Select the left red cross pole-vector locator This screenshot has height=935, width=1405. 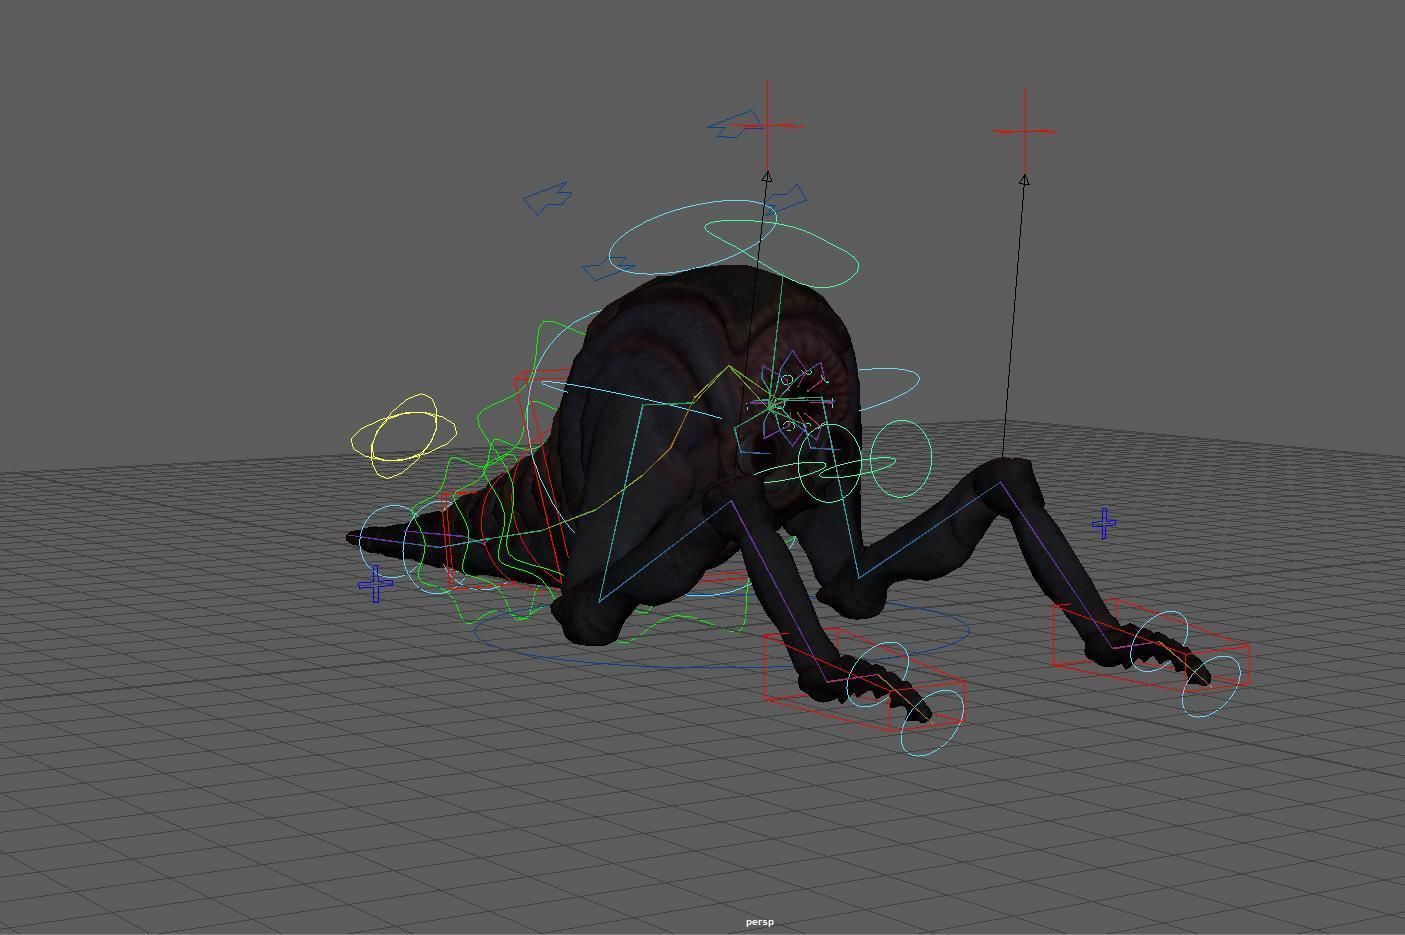(768, 126)
